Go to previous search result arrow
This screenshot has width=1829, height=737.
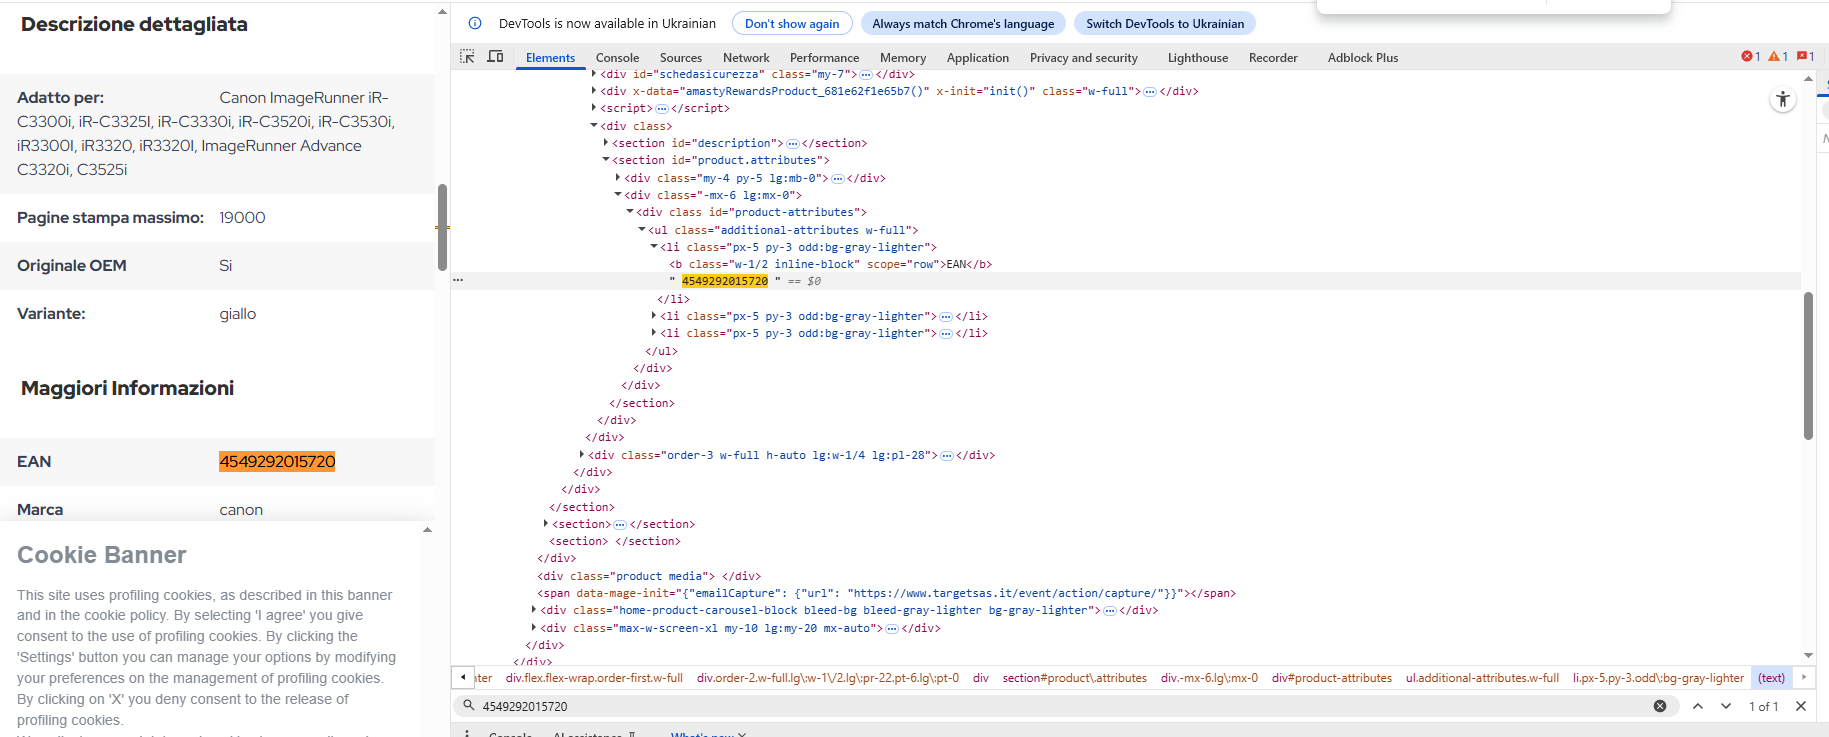pyautogui.click(x=1698, y=706)
